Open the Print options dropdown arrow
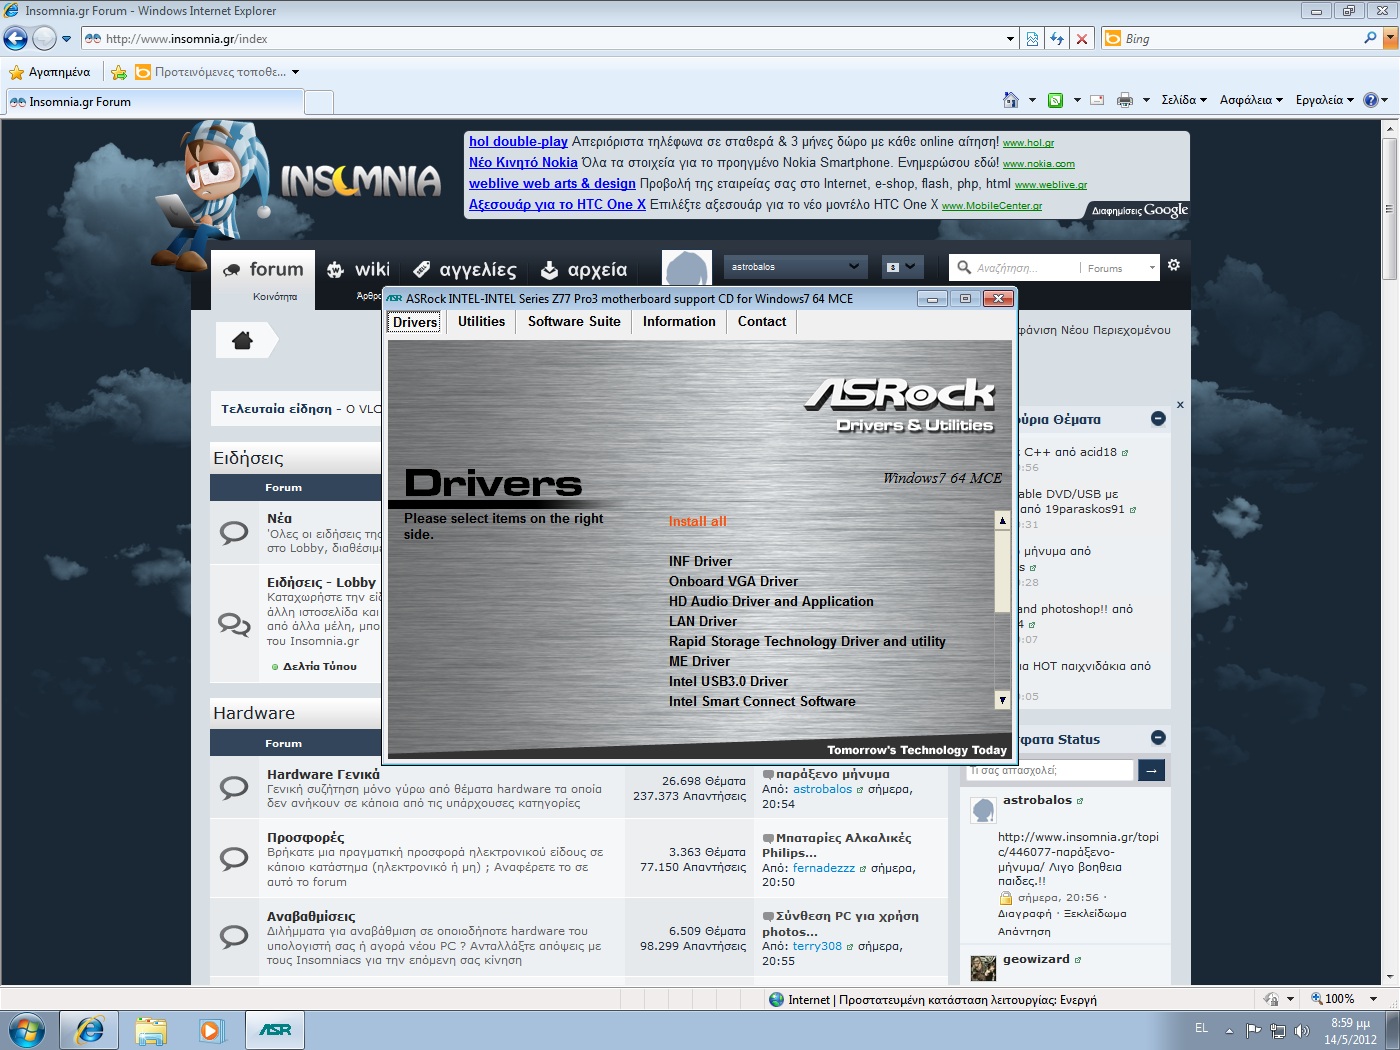Image resolution: width=1400 pixels, height=1050 pixels. click(1146, 100)
